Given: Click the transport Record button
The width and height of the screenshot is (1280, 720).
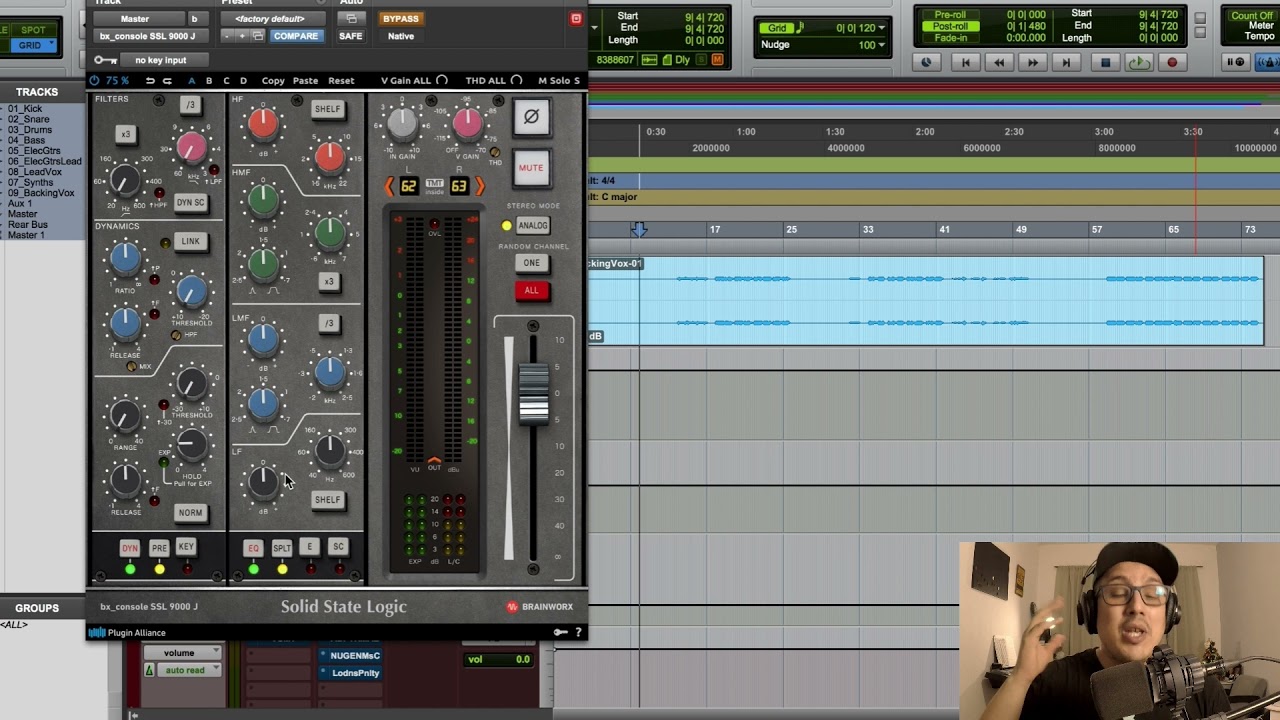Looking at the screenshot, I should click(1173, 62).
